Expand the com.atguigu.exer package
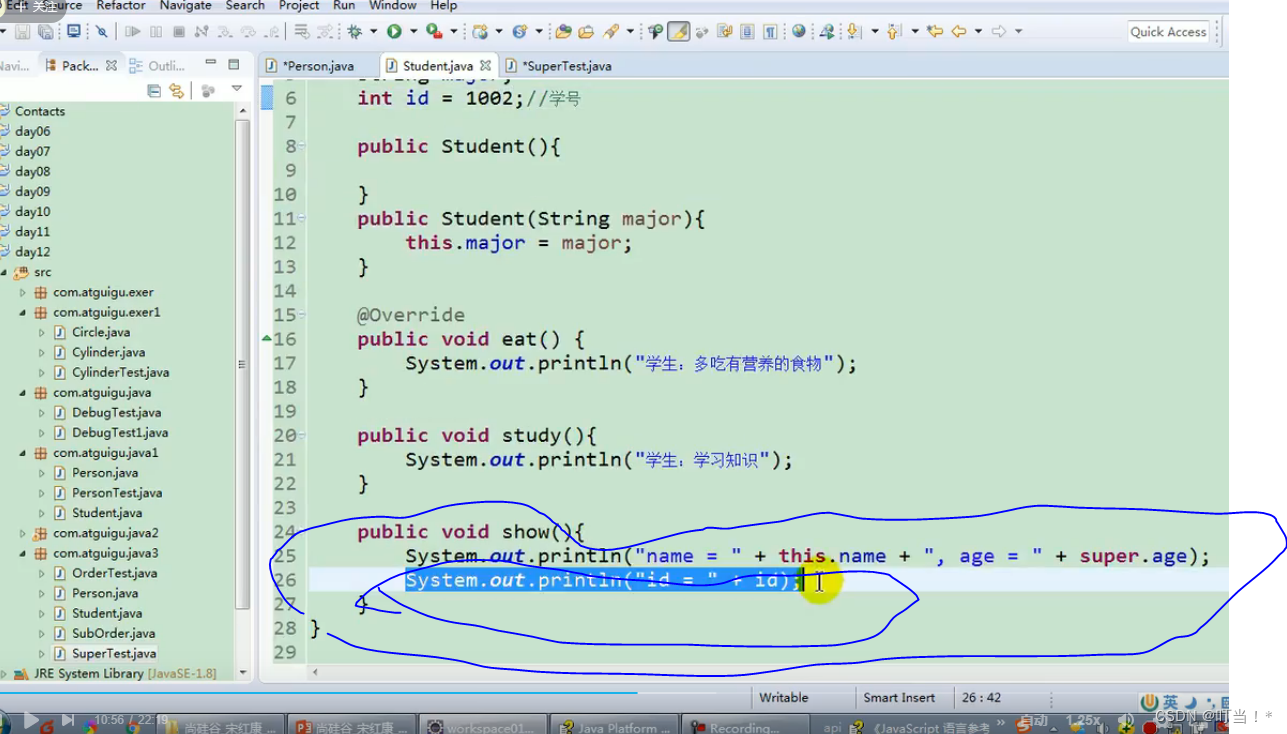Image resolution: width=1287 pixels, height=734 pixels. [23, 292]
